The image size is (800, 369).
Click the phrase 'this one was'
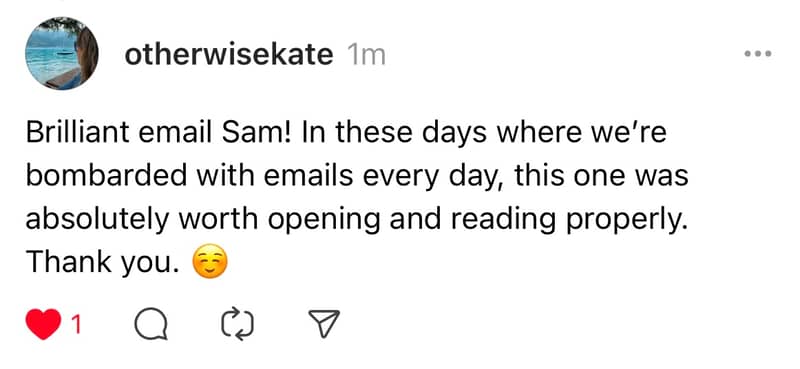(601, 177)
